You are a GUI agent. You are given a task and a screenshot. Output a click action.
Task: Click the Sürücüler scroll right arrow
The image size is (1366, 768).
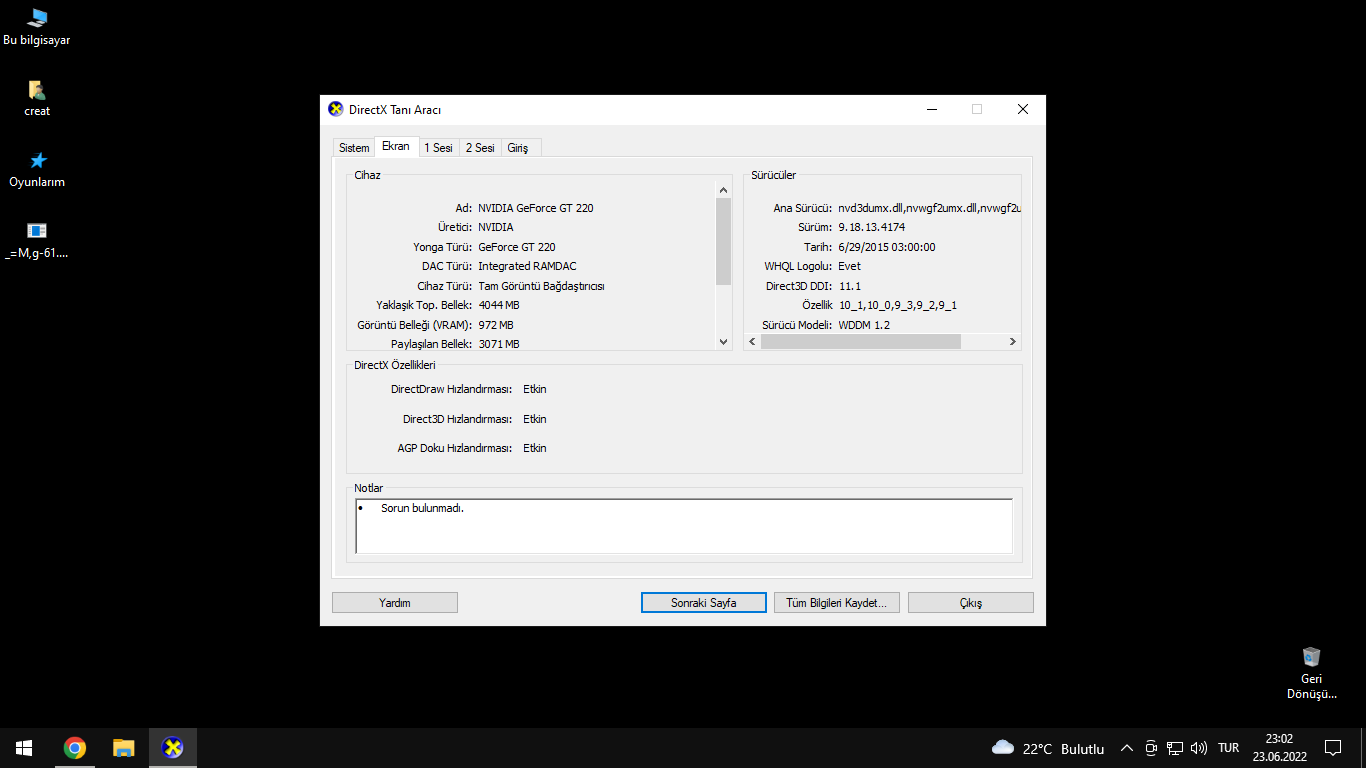1013,342
